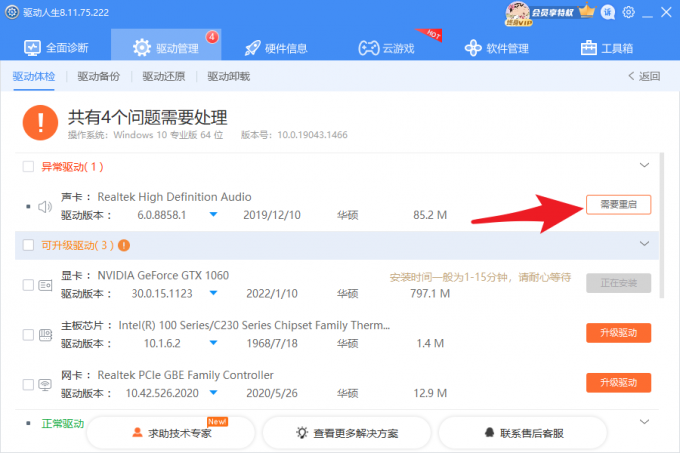Click 升级驱动 for Intel chipset
Viewport: 680px width, 453px height.
point(618,333)
